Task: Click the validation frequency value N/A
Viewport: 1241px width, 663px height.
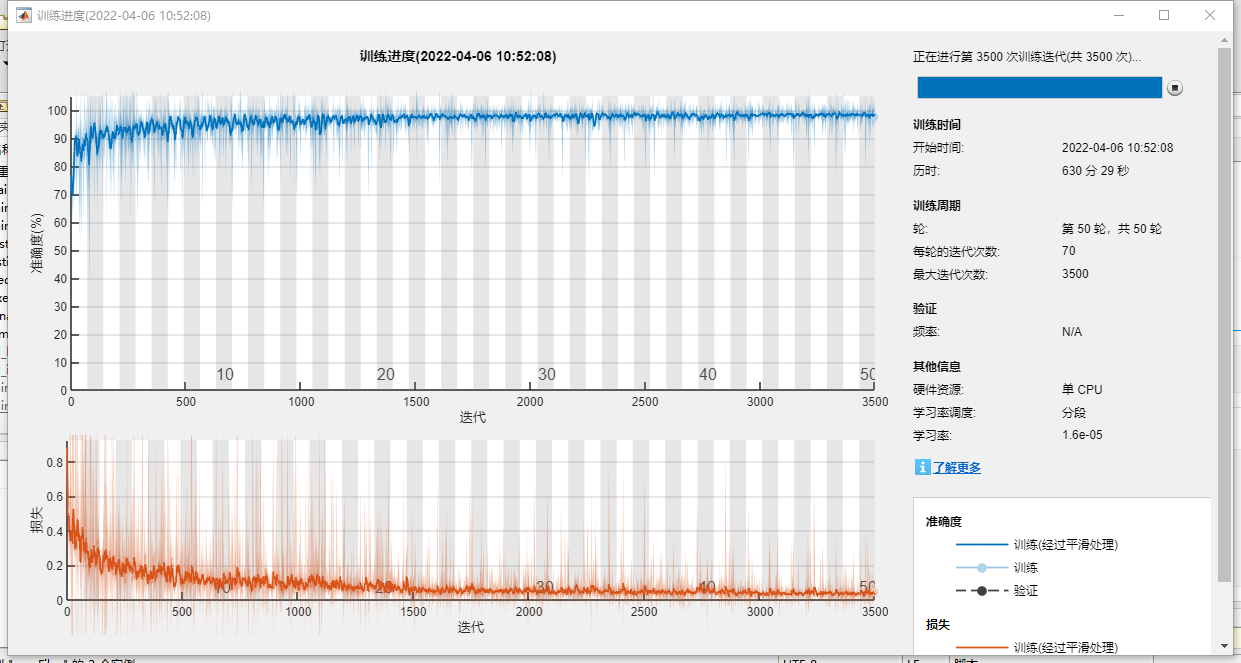Action: (x=1072, y=332)
